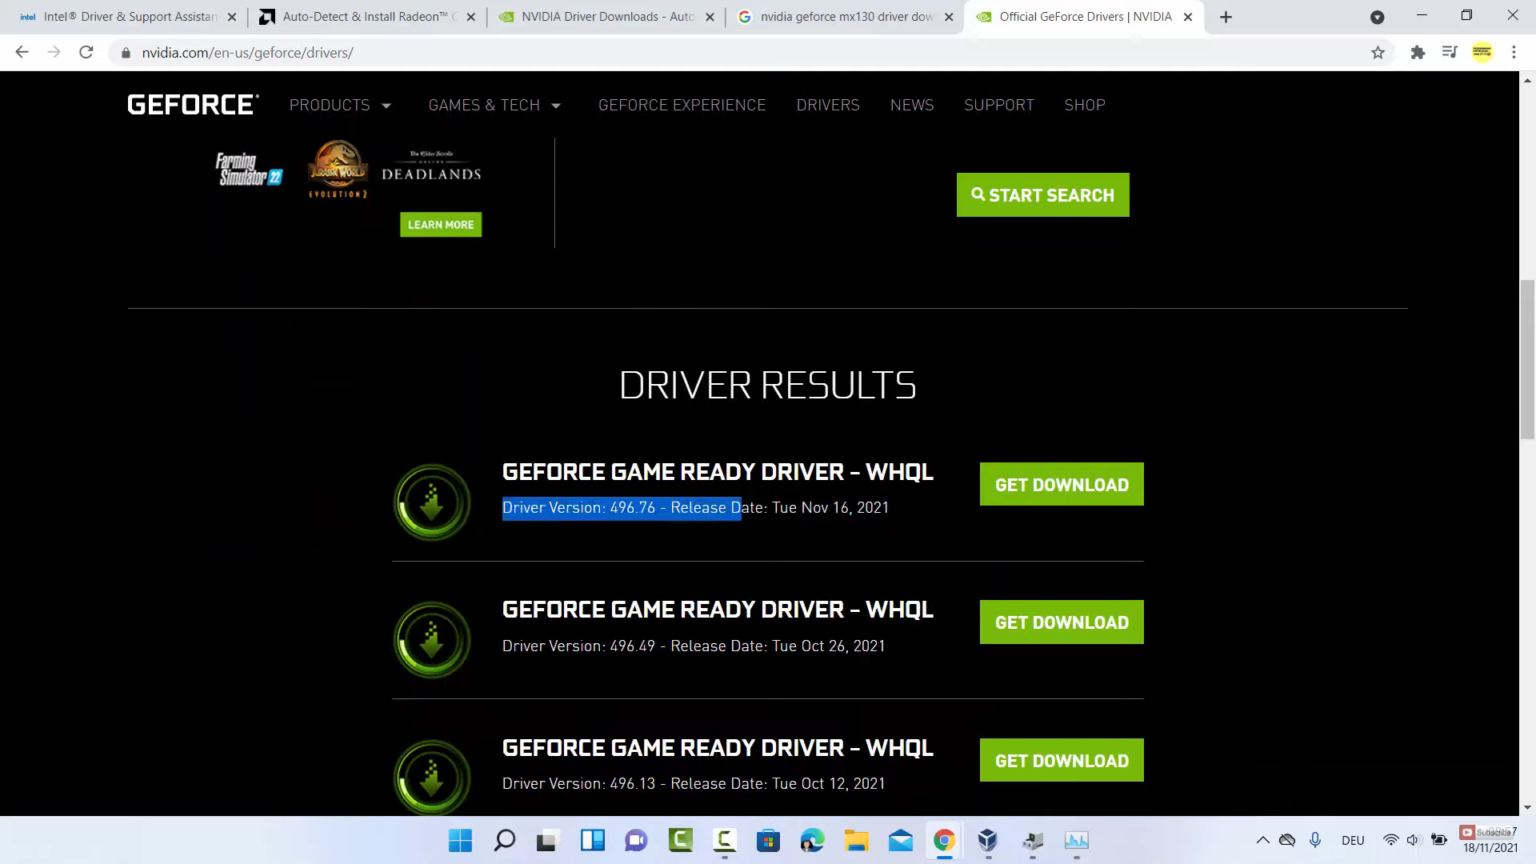Get download for driver version 496.49
This screenshot has width=1536, height=864.
tap(1062, 622)
